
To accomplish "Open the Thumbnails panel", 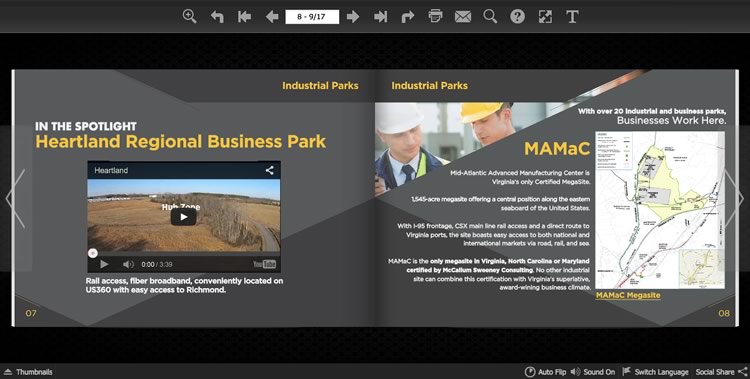I will pos(28,372).
